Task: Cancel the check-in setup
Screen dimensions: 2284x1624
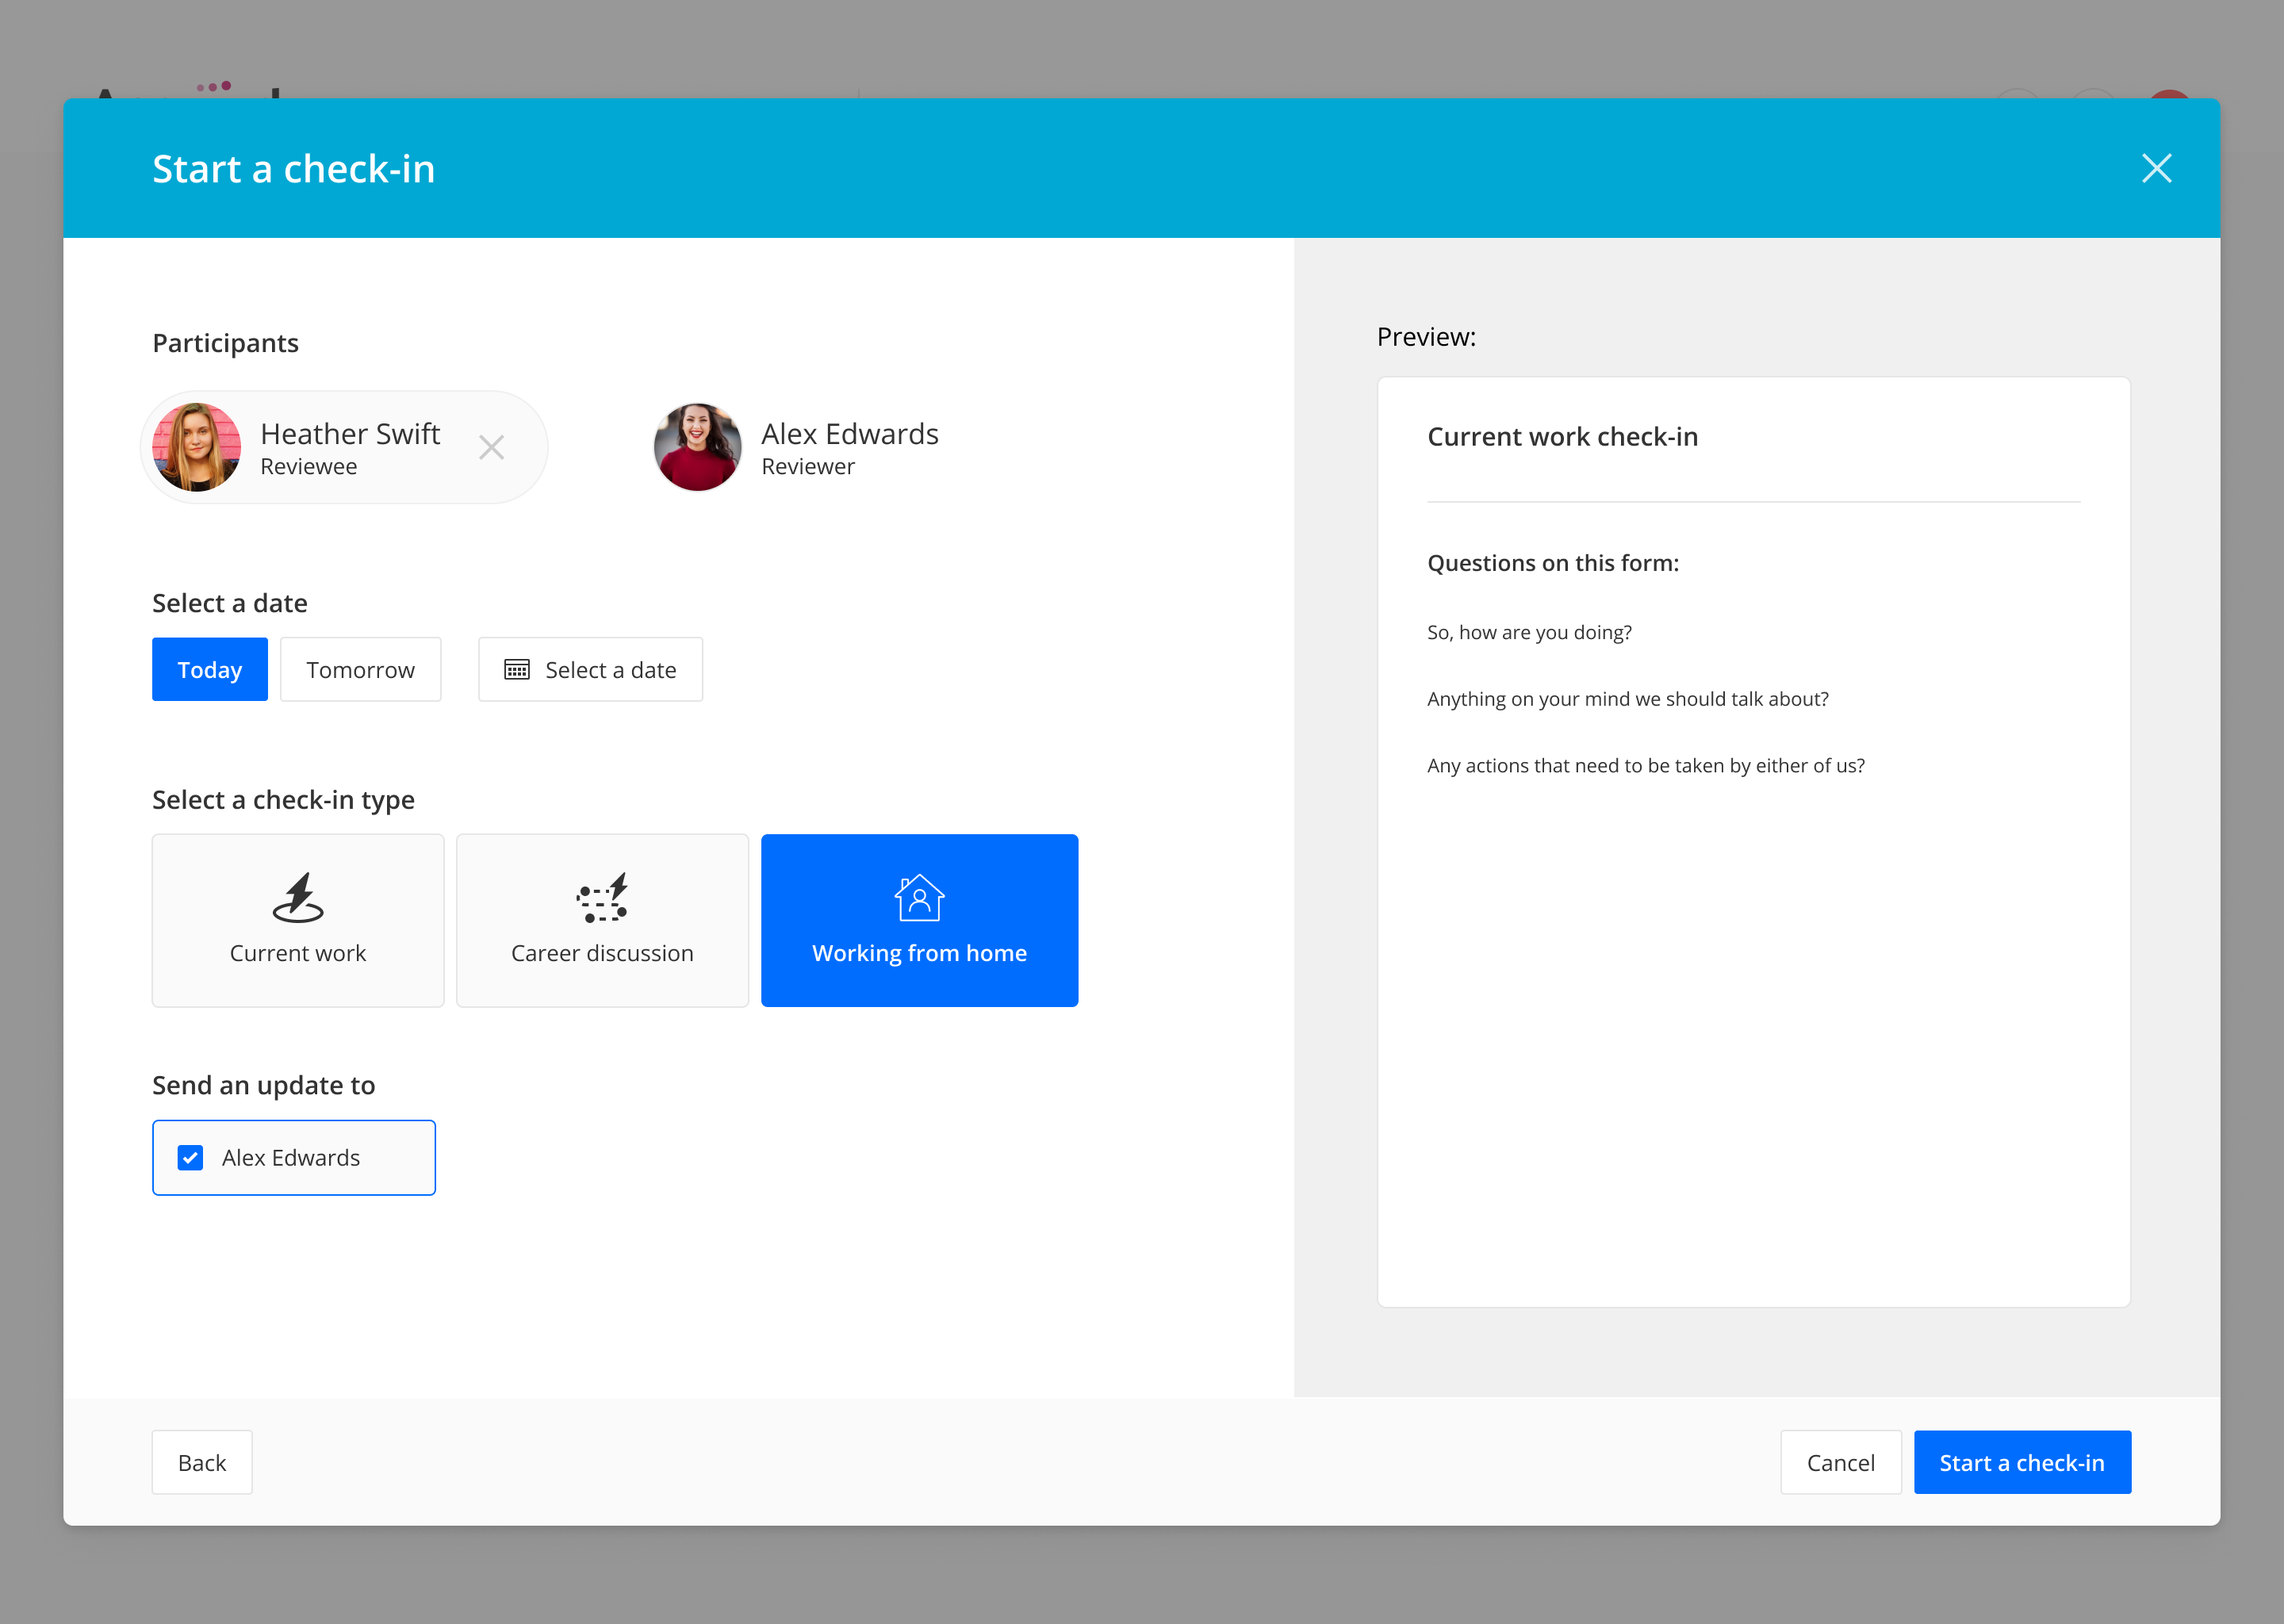Action: click(x=1839, y=1462)
